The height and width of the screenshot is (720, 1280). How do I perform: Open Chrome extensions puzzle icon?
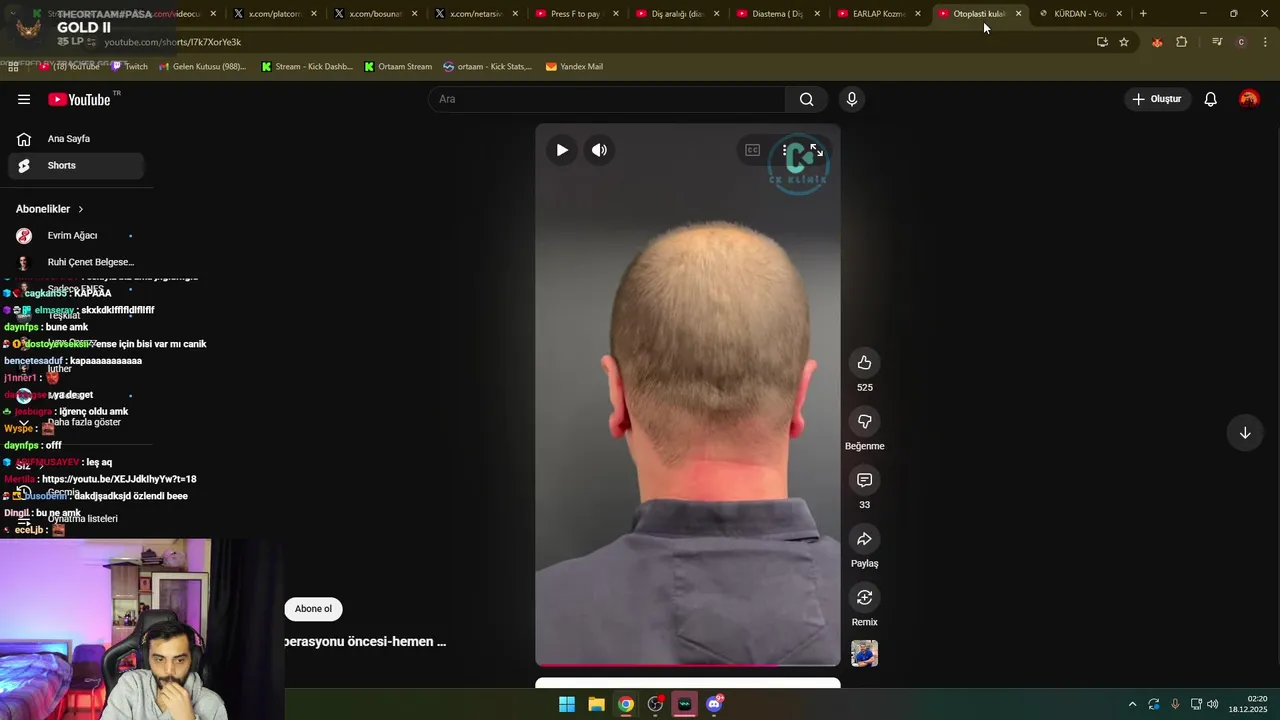[x=1181, y=42]
